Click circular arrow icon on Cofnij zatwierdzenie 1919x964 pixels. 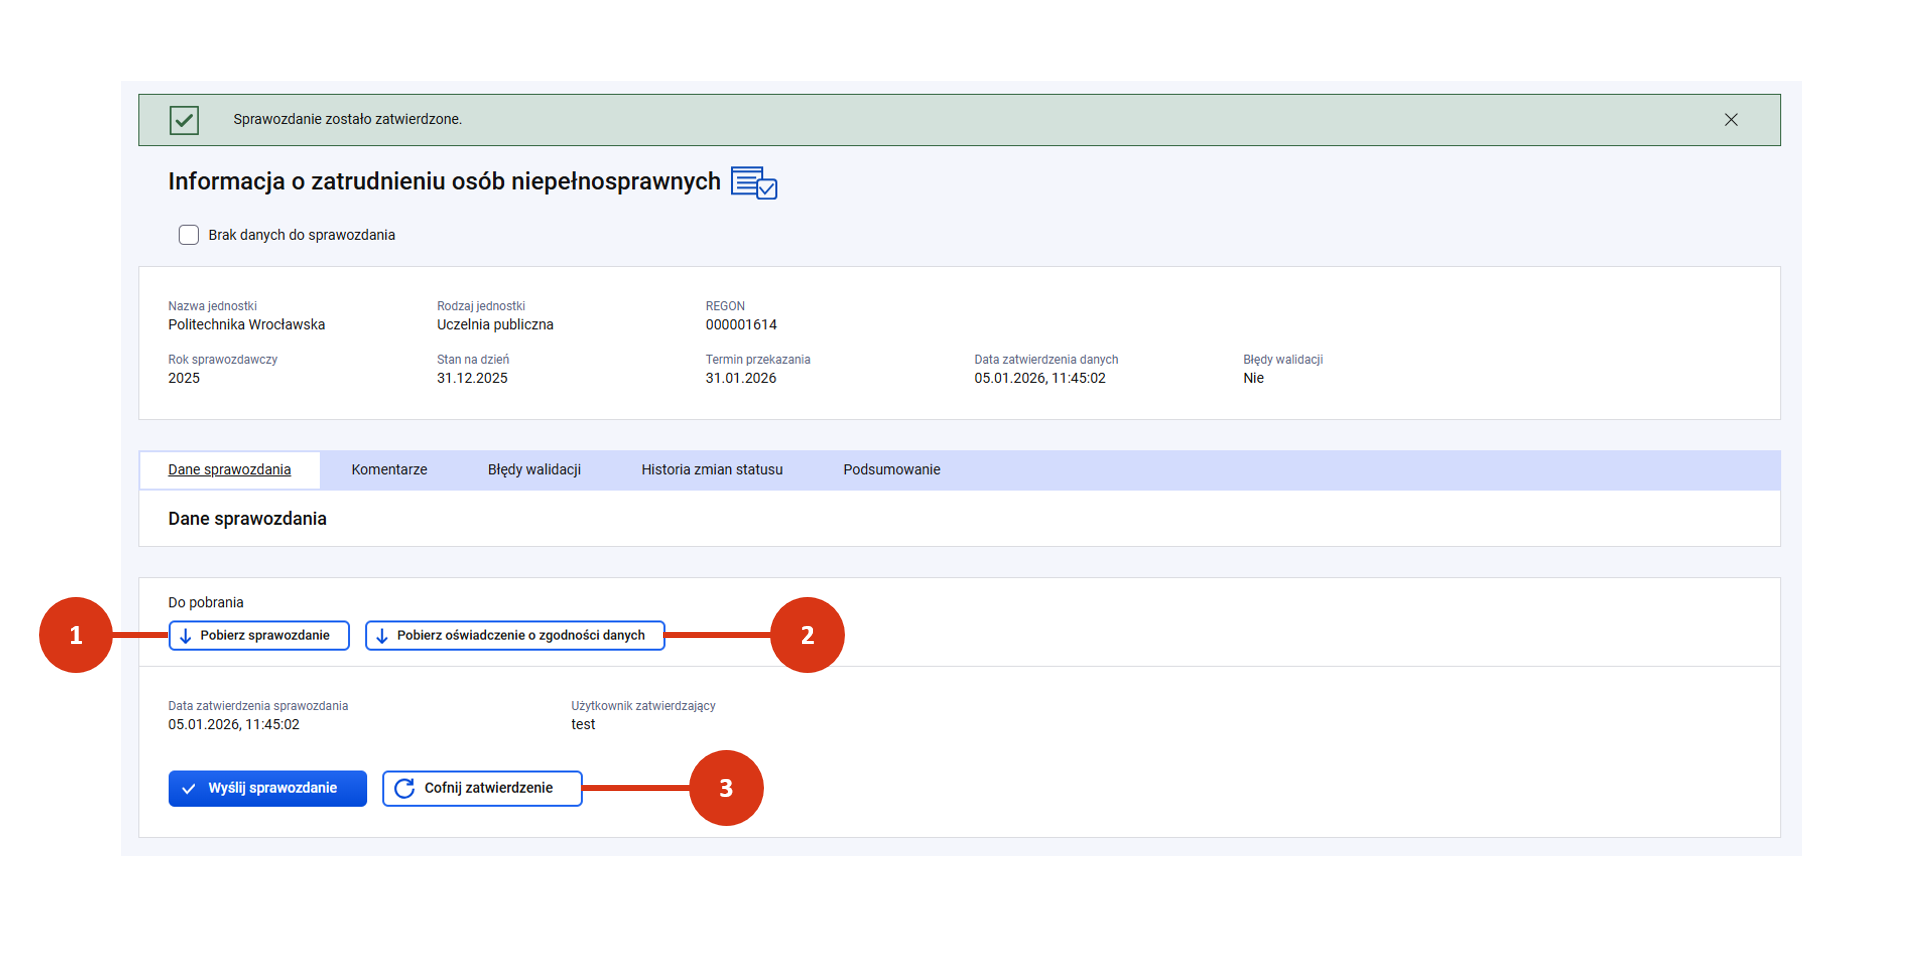404,789
